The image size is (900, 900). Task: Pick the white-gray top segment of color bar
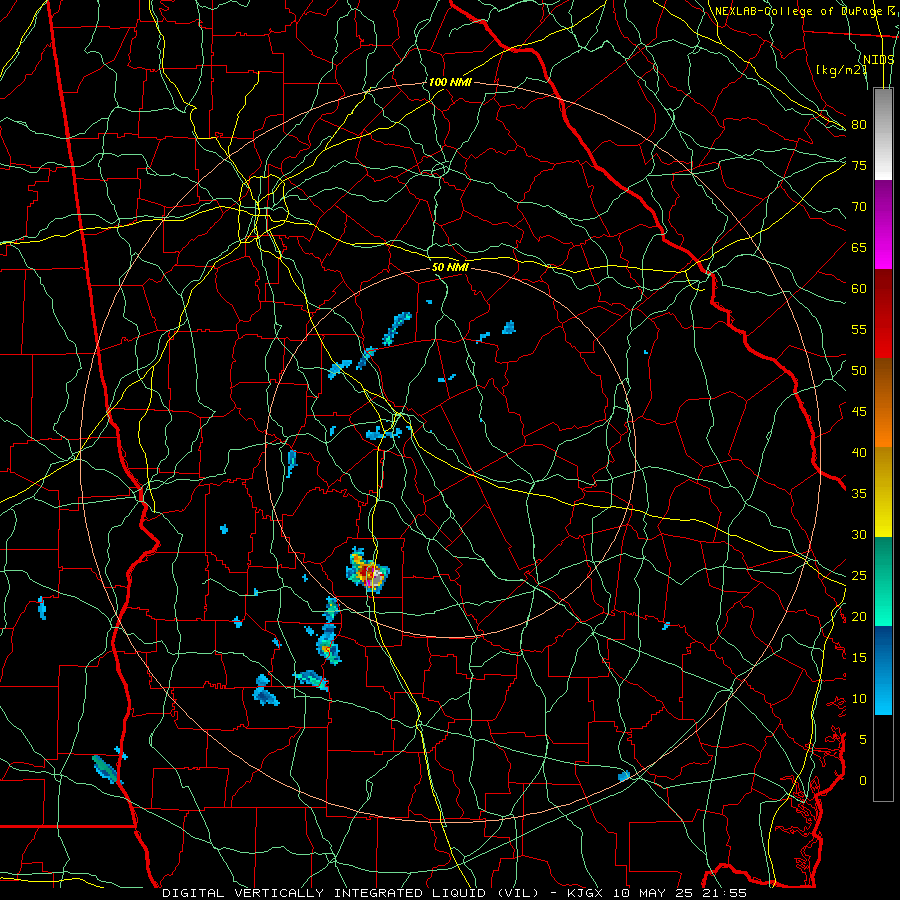click(883, 135)
